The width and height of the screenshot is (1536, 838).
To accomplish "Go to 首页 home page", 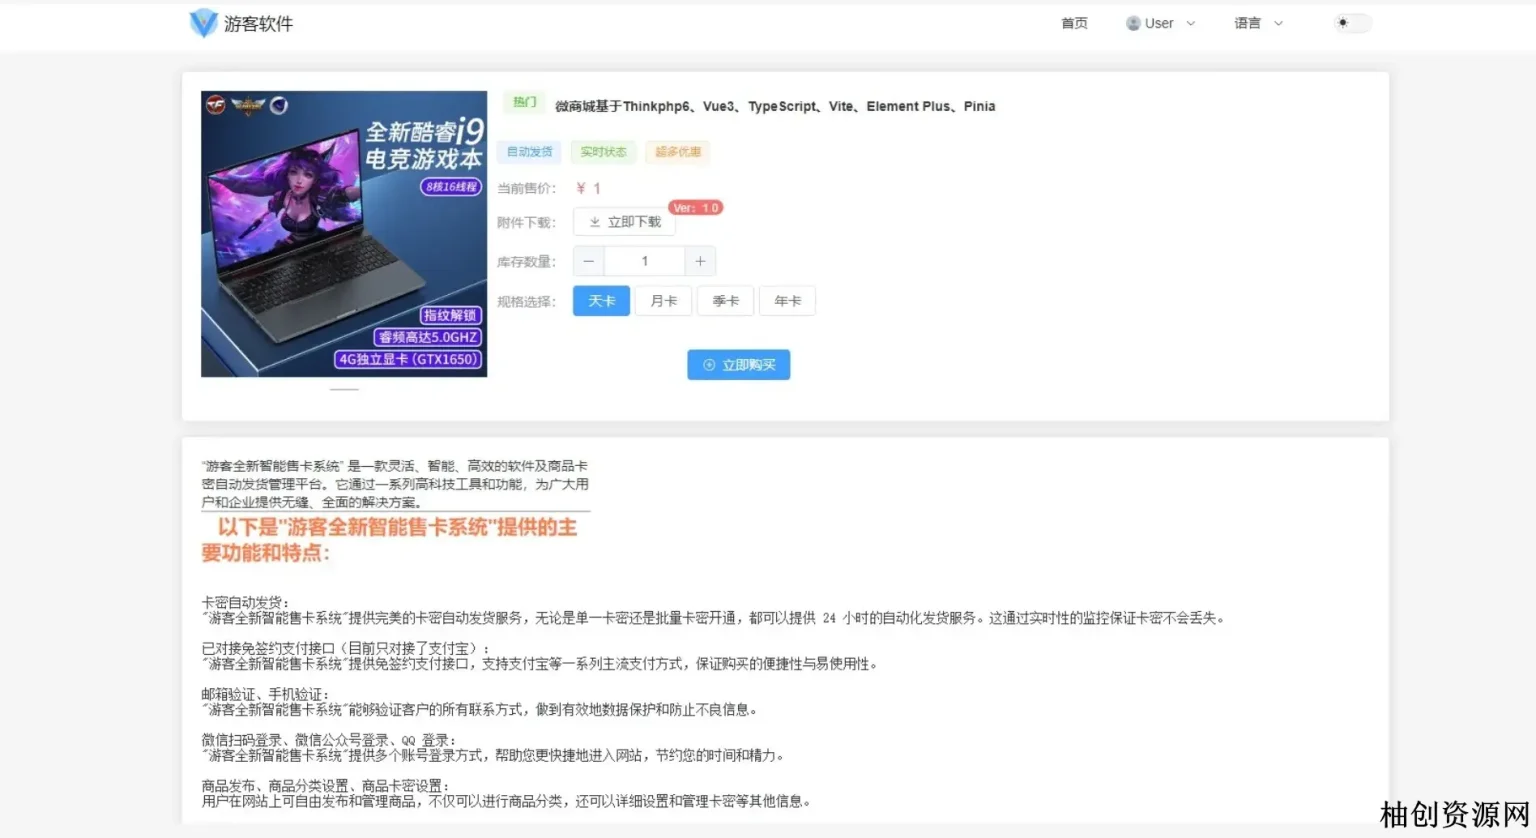I will point(1074,23).
